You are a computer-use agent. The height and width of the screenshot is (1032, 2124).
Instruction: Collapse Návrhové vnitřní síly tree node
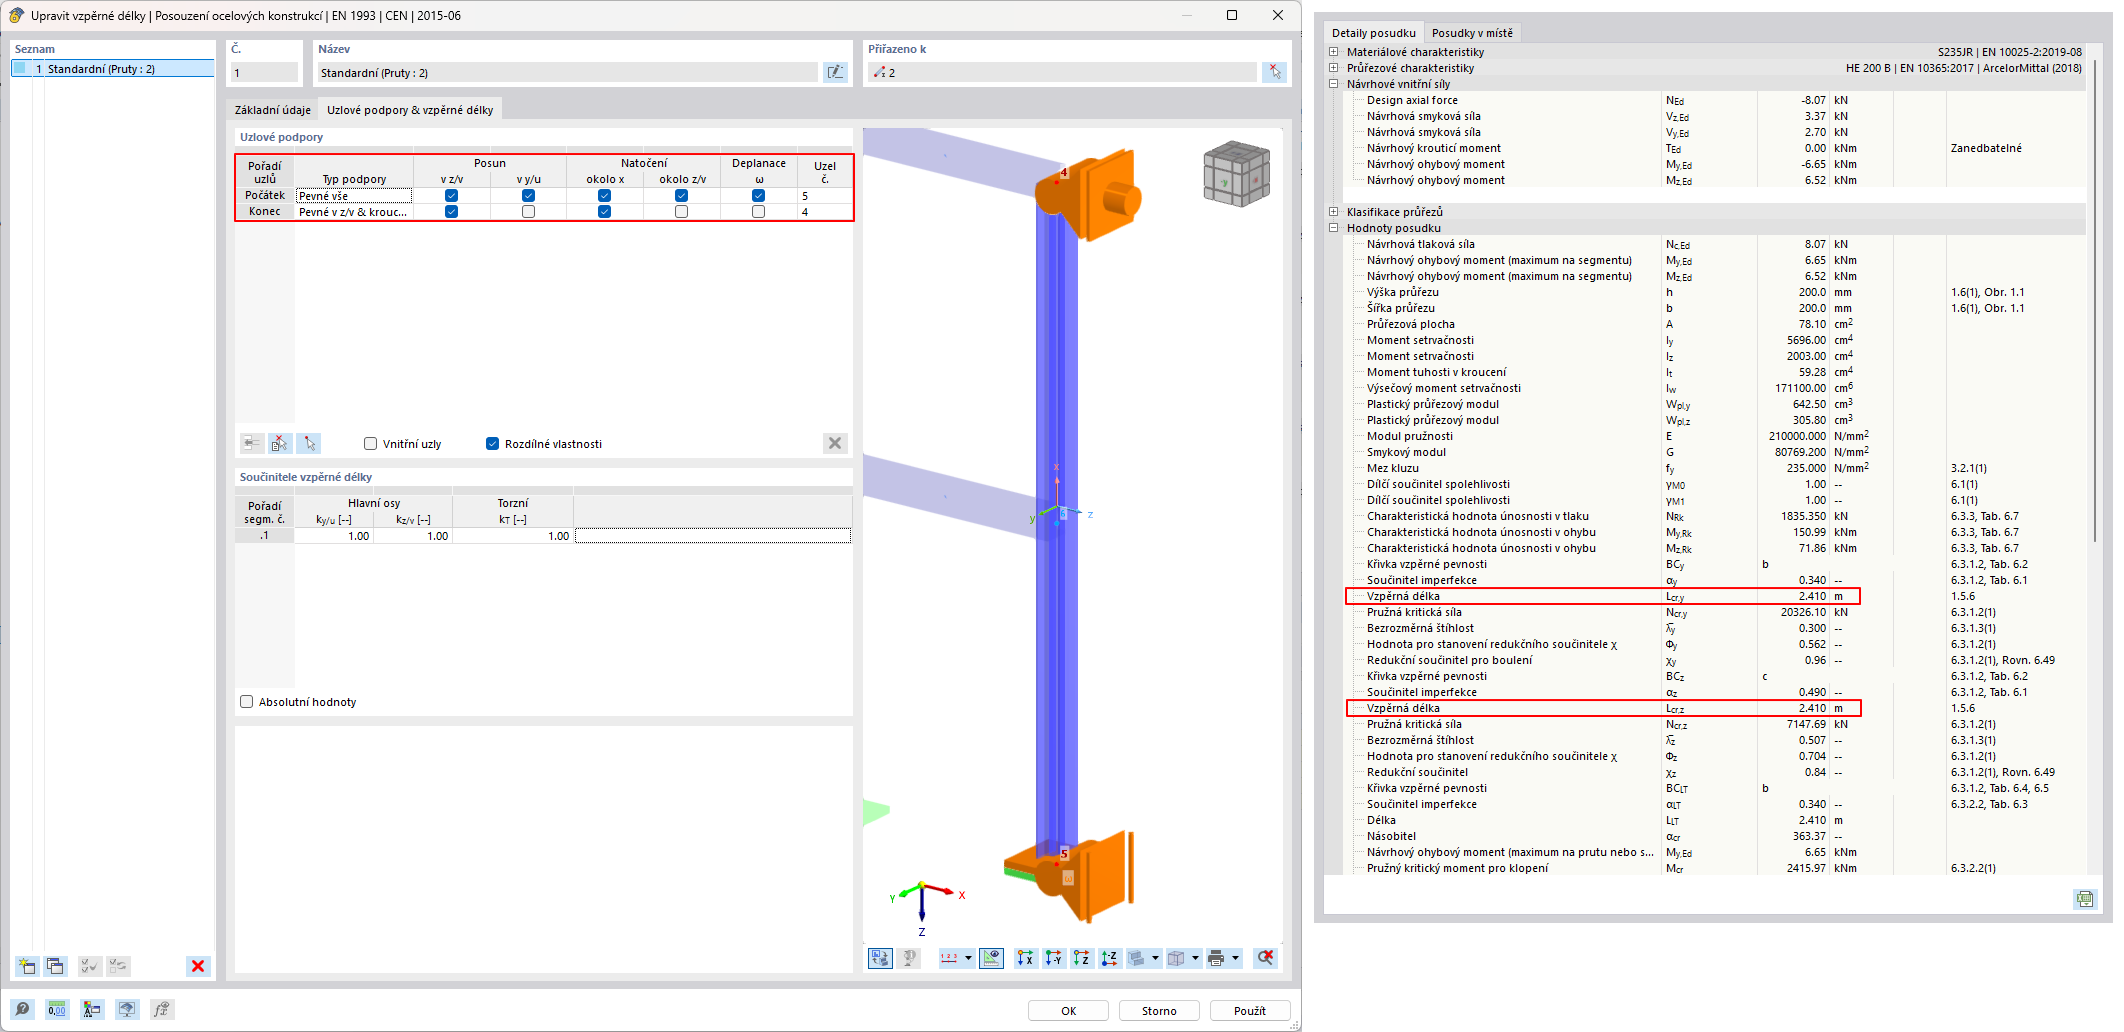click(x=1333, y=84)
